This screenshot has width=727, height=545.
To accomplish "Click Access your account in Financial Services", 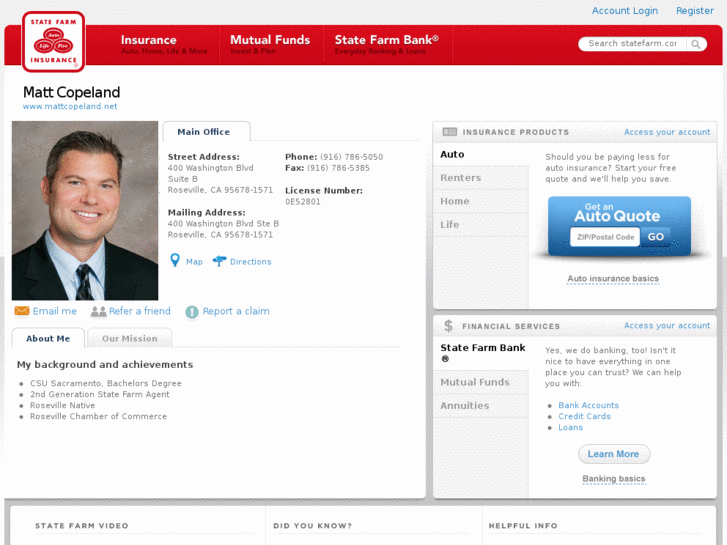I will (x=667, y=325).
